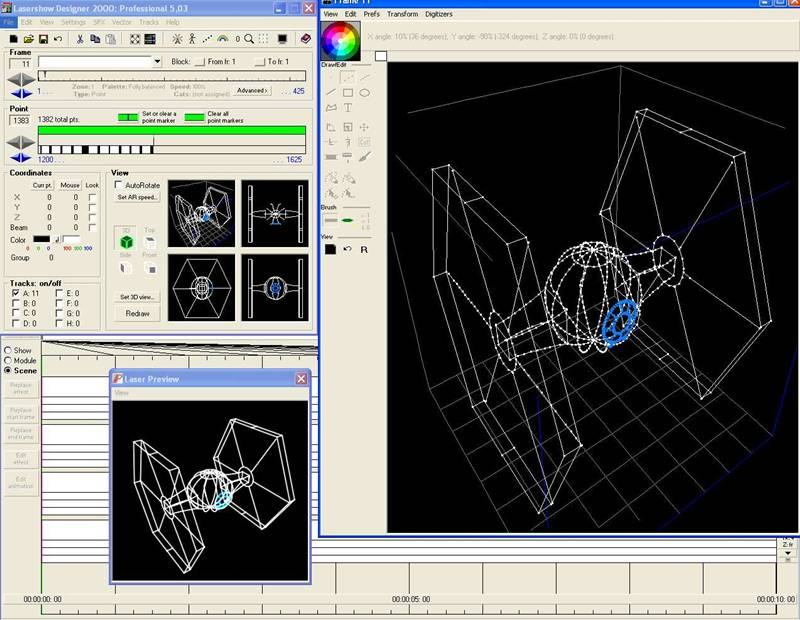Select the Module radio button
The height and width of the screenshot is (620, 800).
click(x=9, y=360)
